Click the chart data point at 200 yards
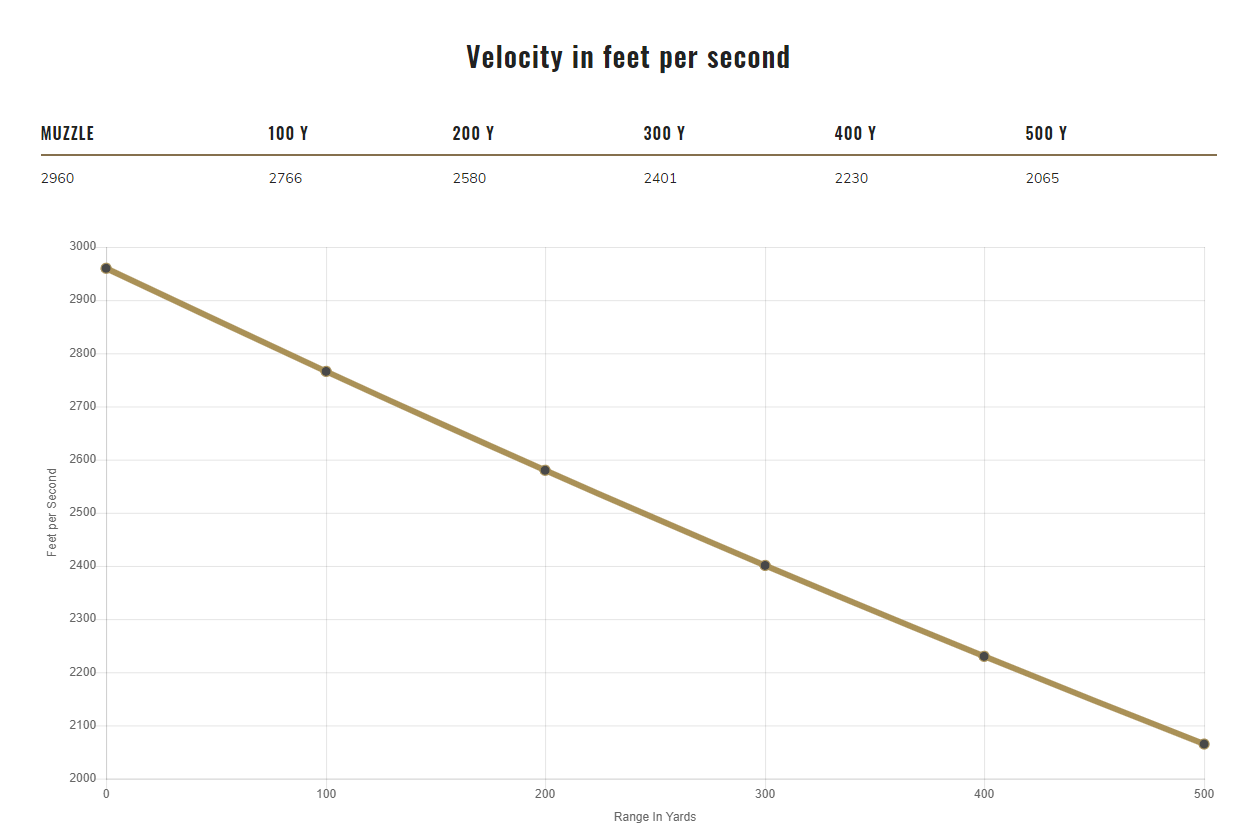This screenshot has height=835, width=1242. pyautogui.click(x=545, y=470)
